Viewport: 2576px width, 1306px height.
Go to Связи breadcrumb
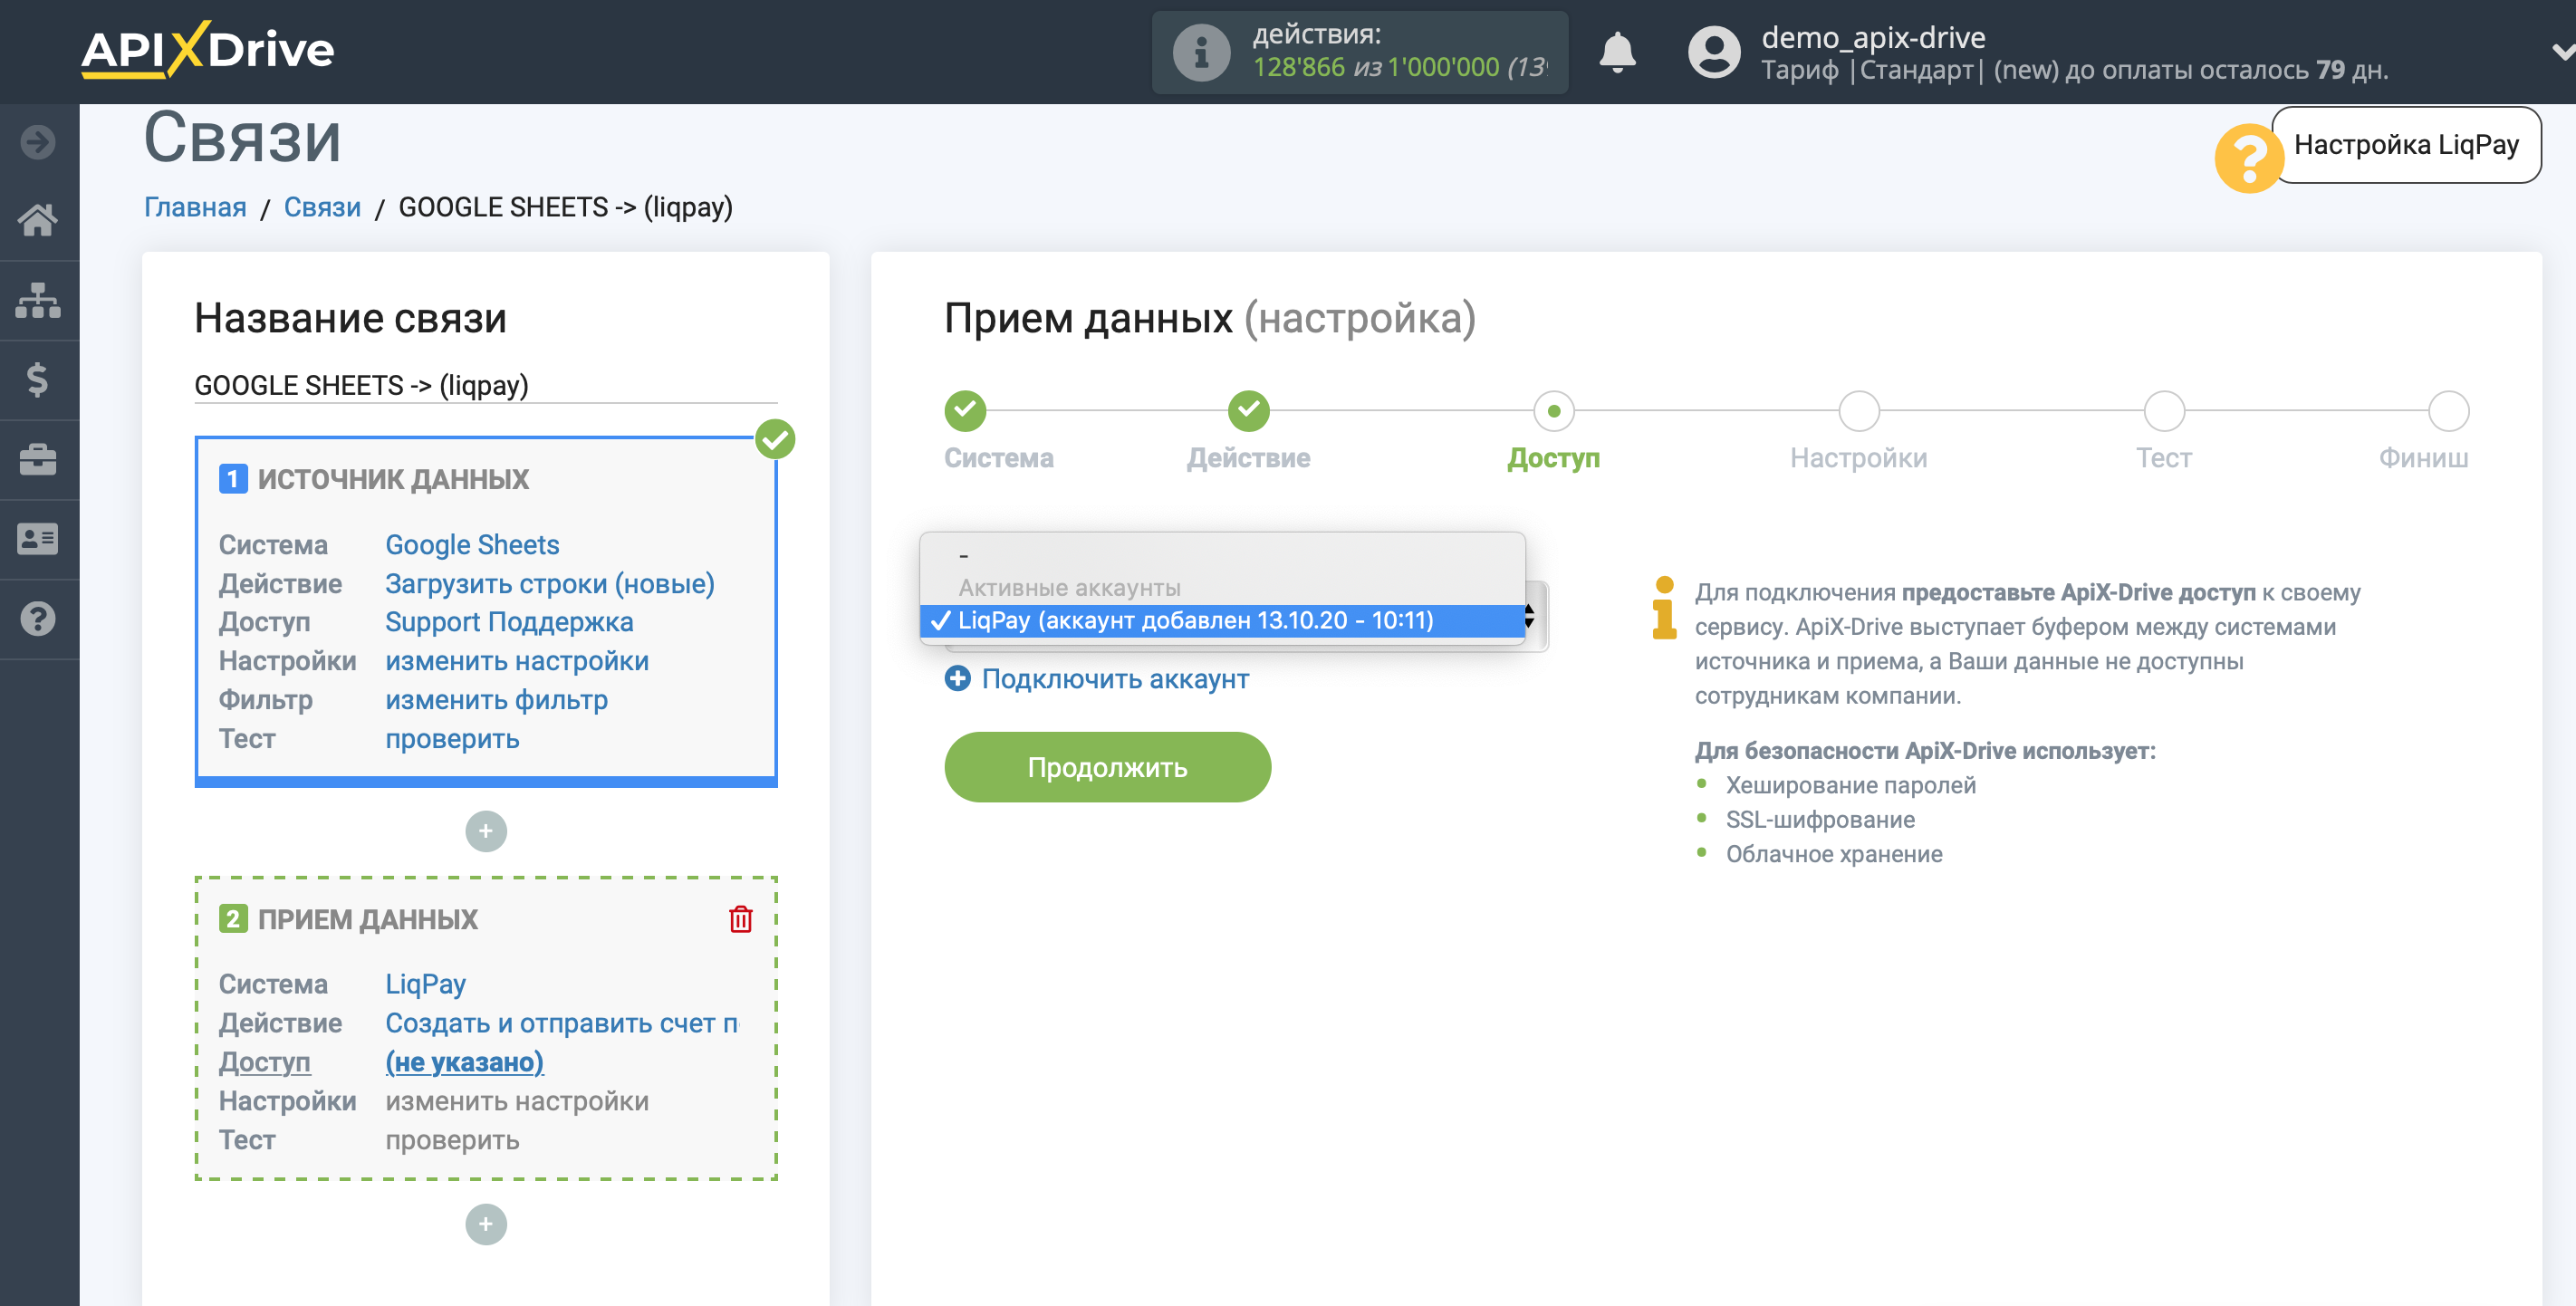pos(322,207)
